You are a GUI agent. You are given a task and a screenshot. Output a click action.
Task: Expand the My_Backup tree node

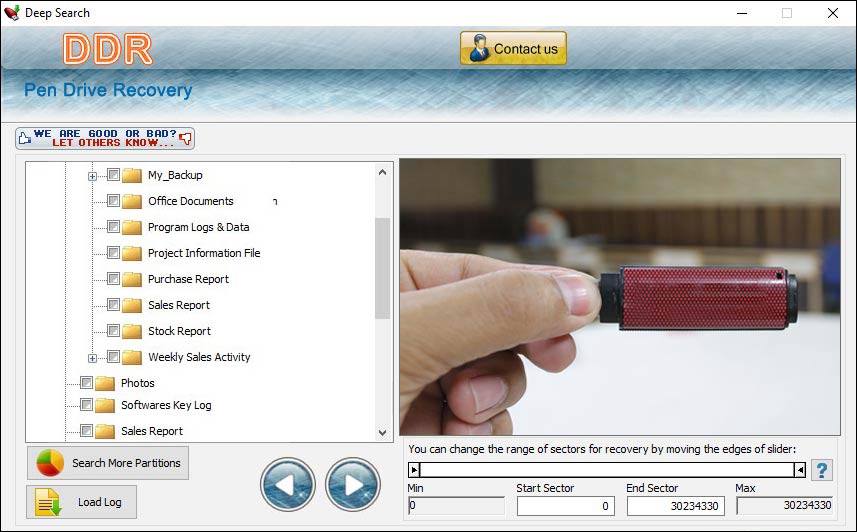click(92, 176)
